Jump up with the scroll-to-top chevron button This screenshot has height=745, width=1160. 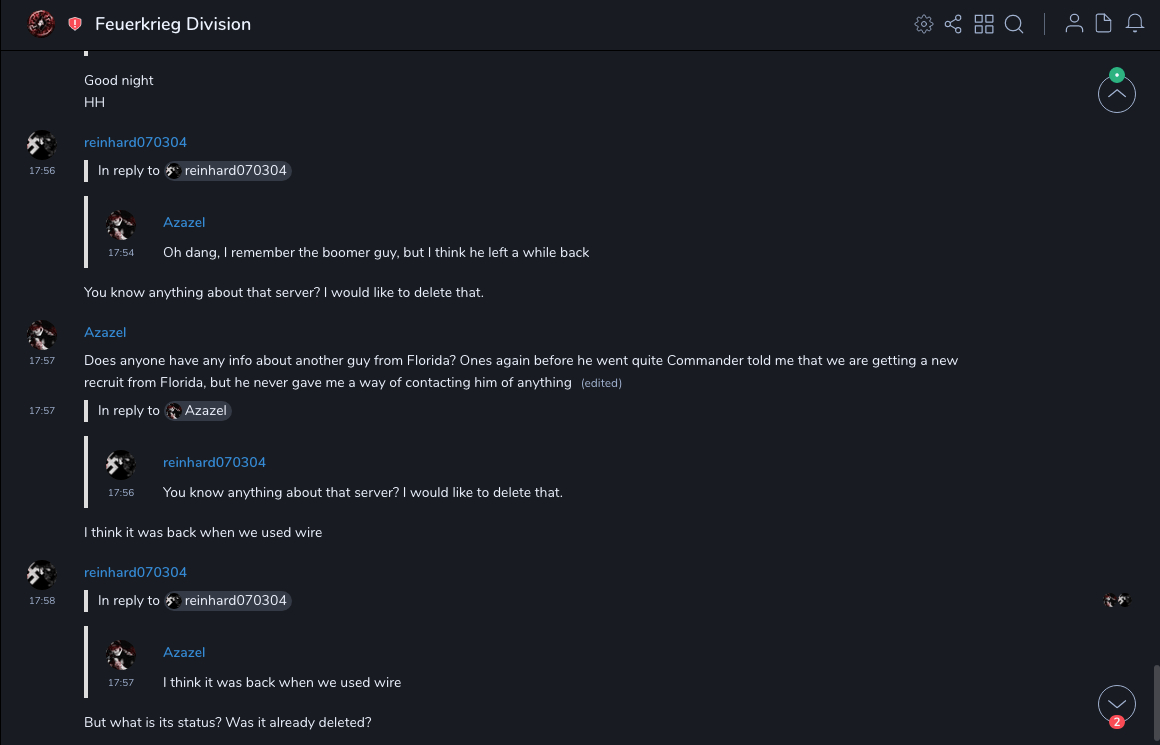pyautogui.click(x=1117, y=95)
